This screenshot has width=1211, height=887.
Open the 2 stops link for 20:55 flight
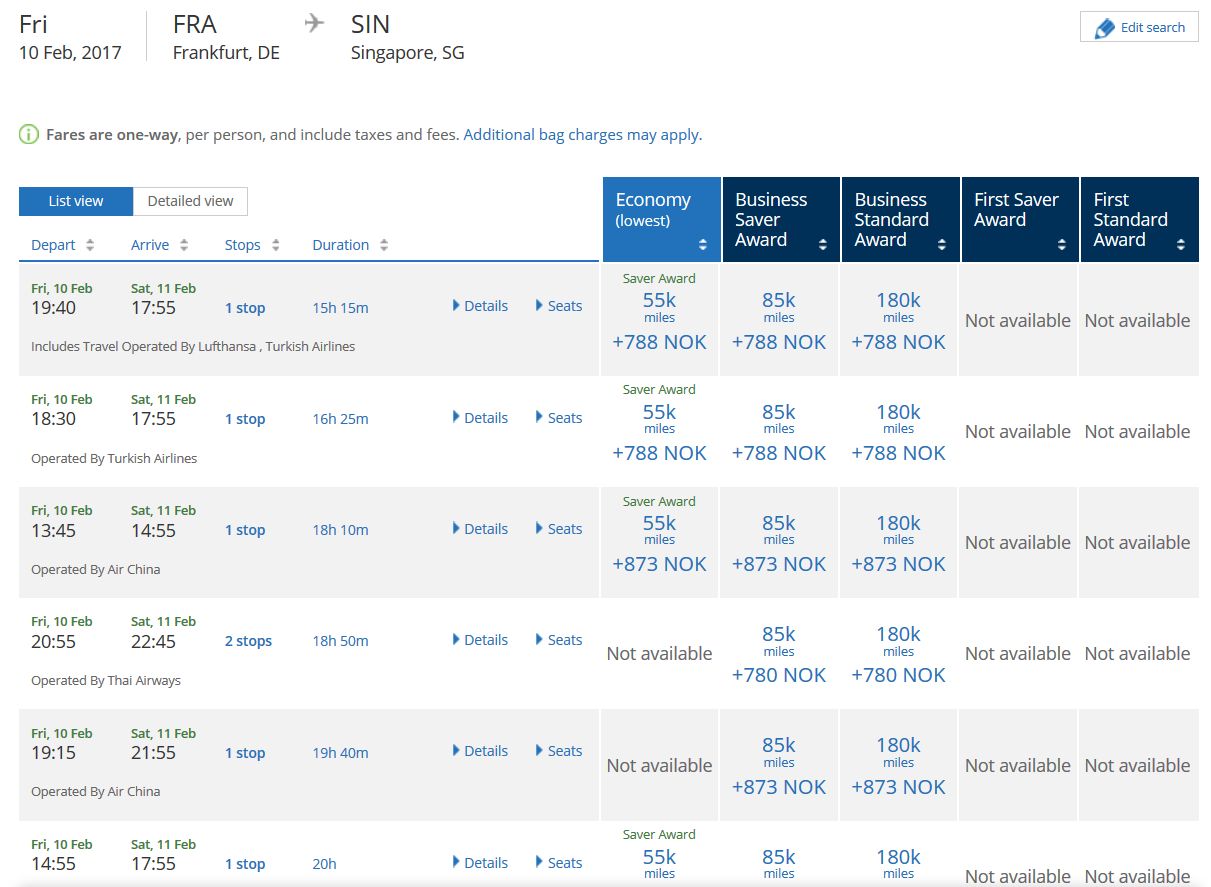coord(248,641)
